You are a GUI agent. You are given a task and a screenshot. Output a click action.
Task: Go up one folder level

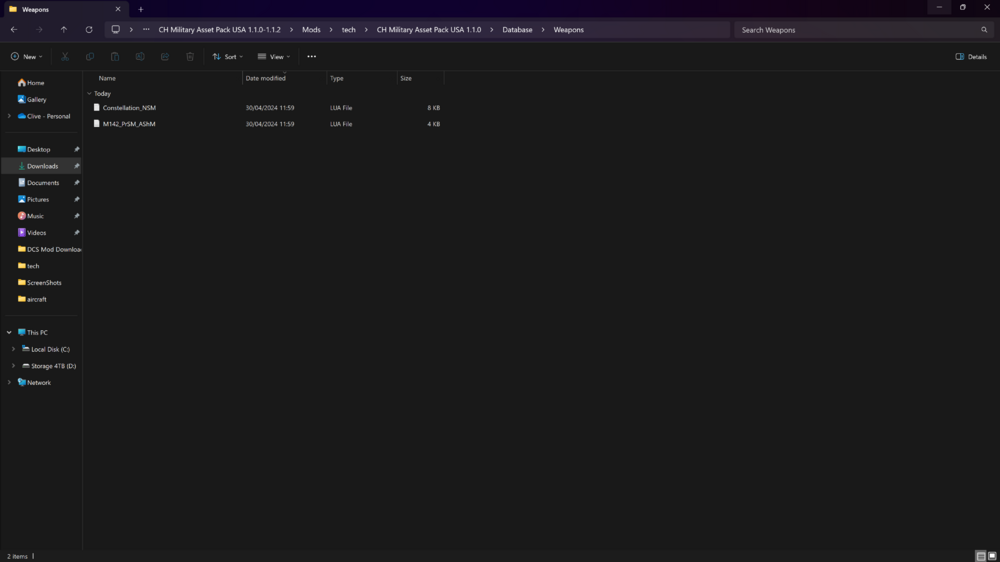coord(64,29)
